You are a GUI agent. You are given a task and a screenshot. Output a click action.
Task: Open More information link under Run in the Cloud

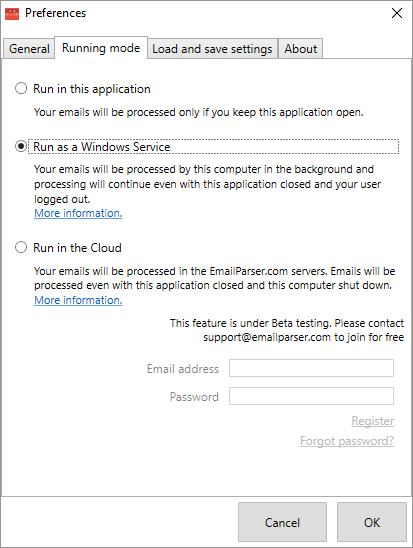pyautogui.click(x=78, y=300)
